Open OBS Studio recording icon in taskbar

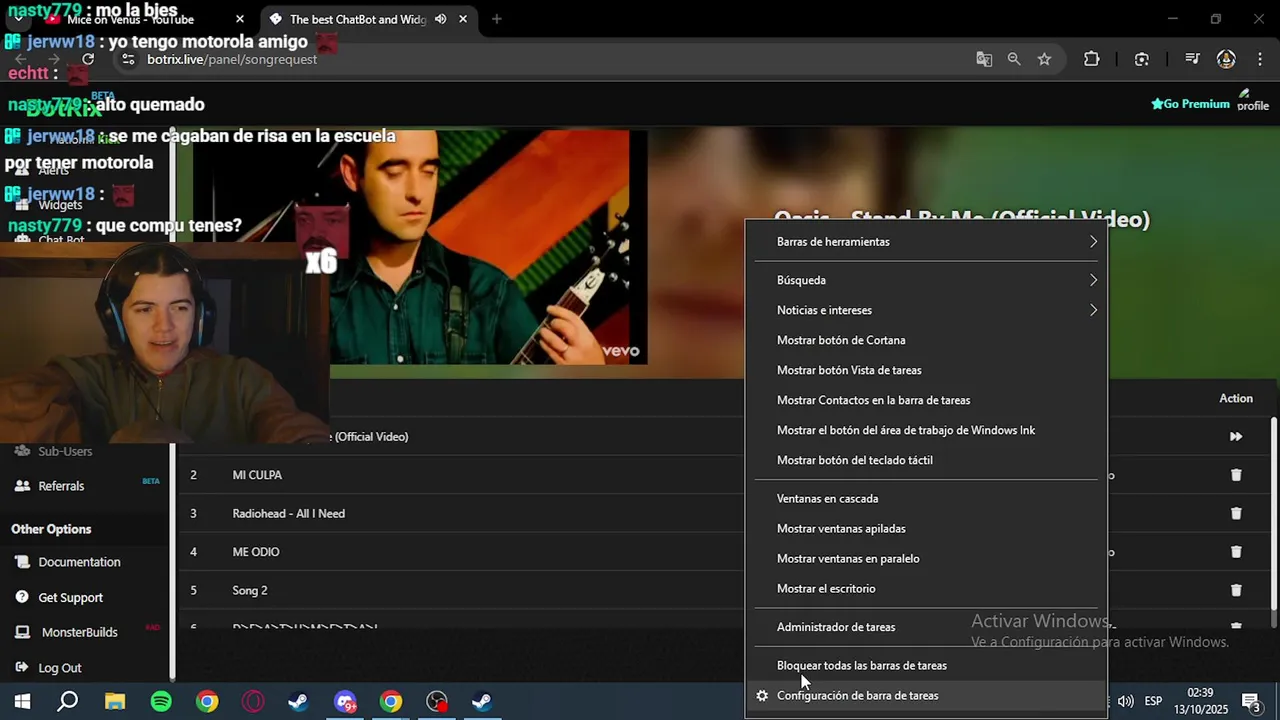point(437,702)
